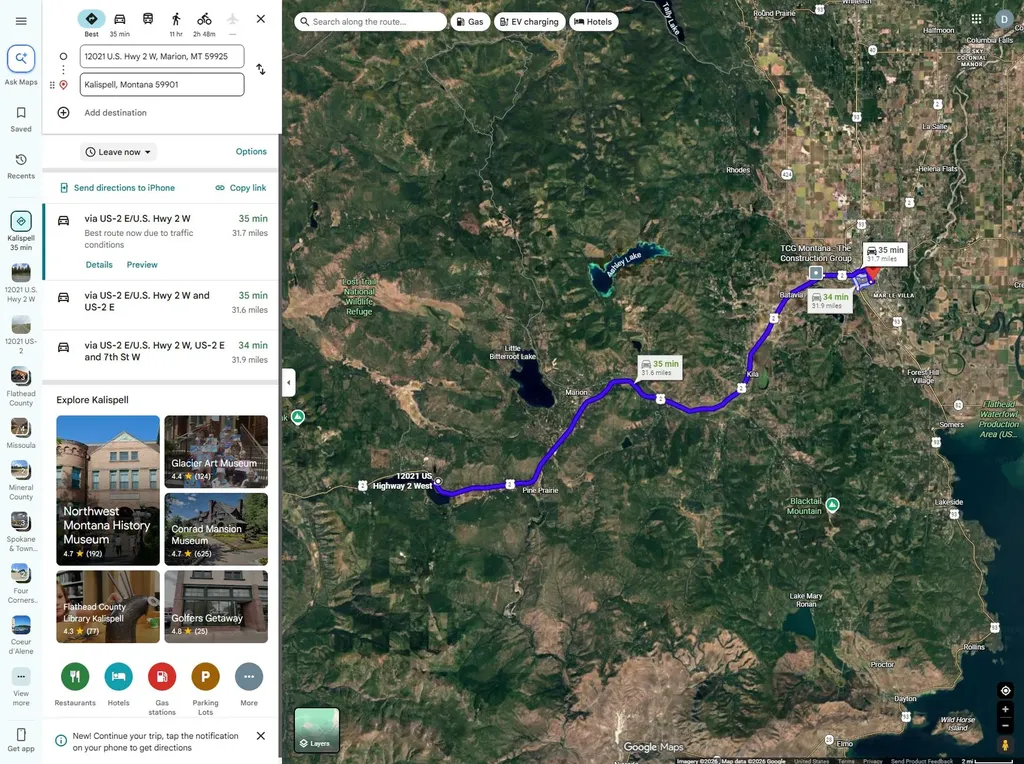Viewport: 1024px width, 764px height.
Task: Toggle the EV charging filter chip
Action: tap(530, 22)
